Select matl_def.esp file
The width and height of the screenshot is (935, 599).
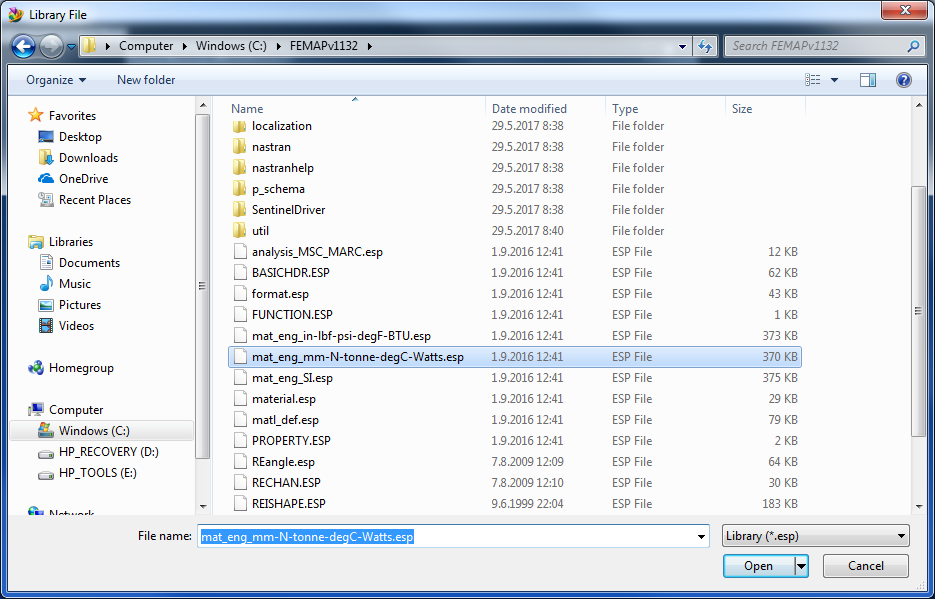point(515,420)
